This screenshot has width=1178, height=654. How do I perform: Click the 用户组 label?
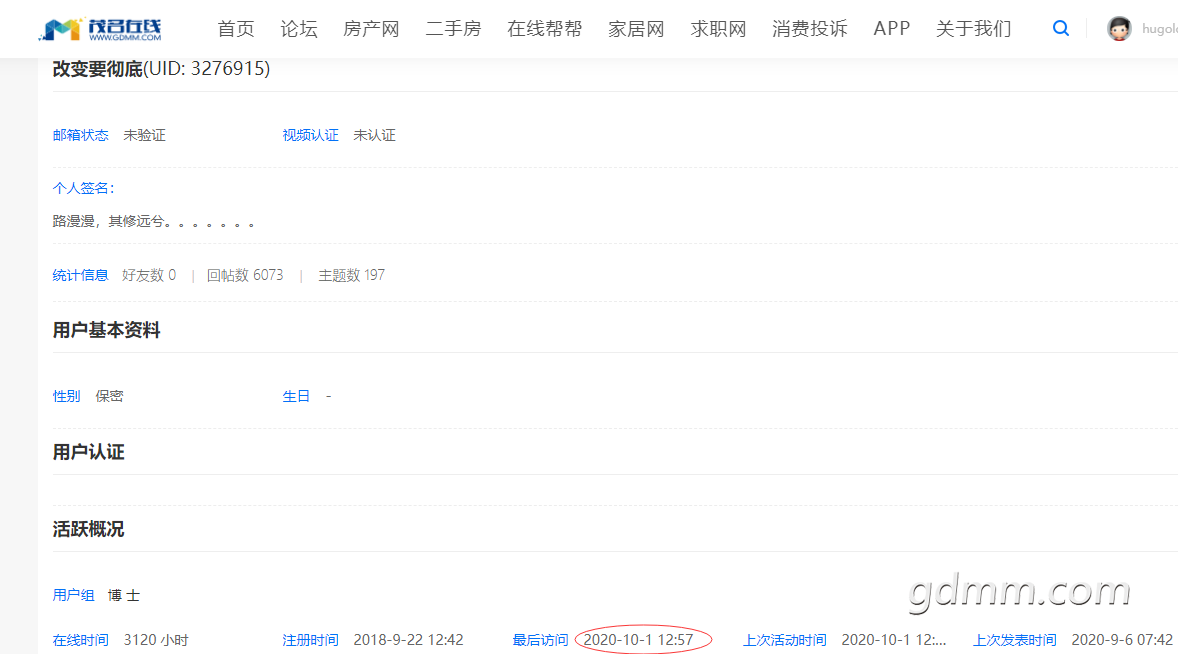tap(74, 595)
